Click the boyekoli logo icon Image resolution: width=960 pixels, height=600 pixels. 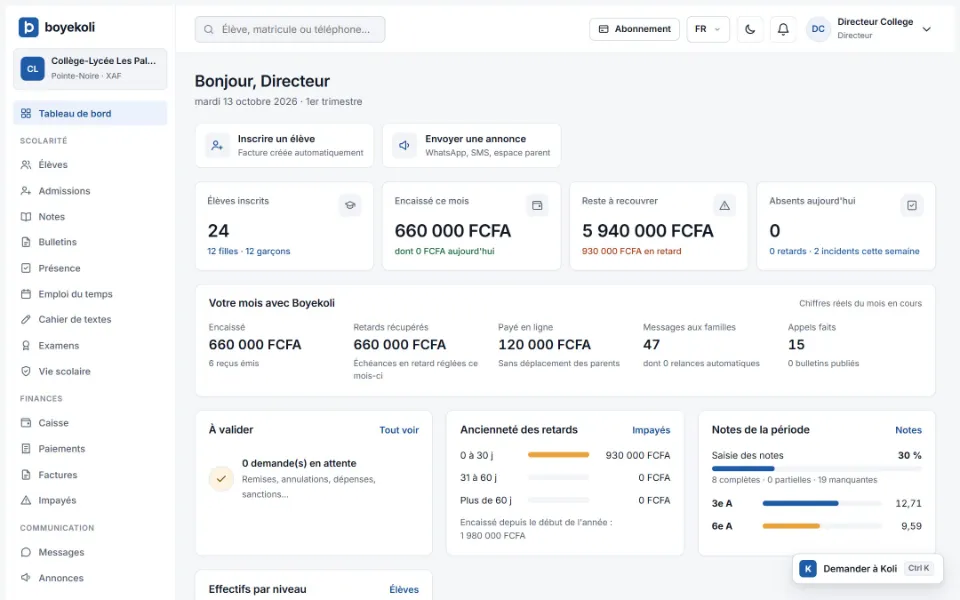pos(28,27)
